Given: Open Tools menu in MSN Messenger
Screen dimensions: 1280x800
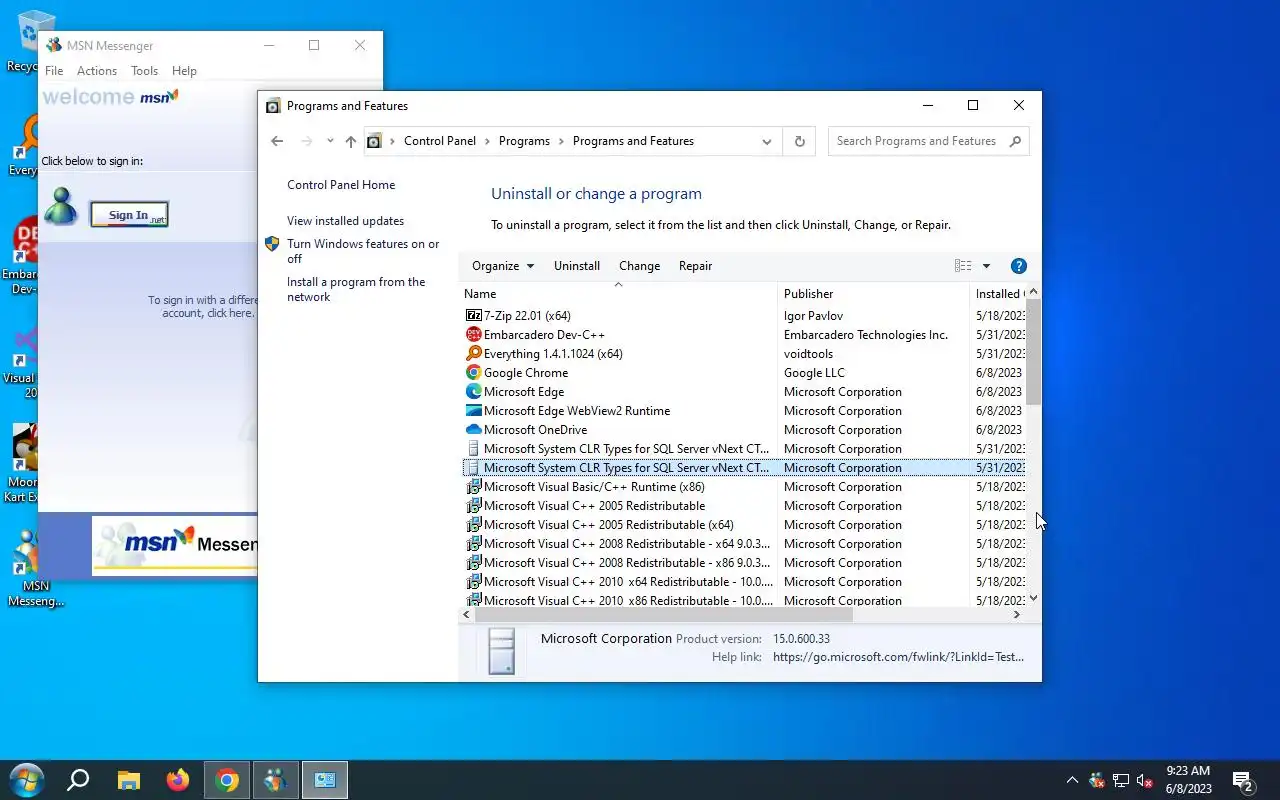Looking at the screenshot, I should (145, 71).
